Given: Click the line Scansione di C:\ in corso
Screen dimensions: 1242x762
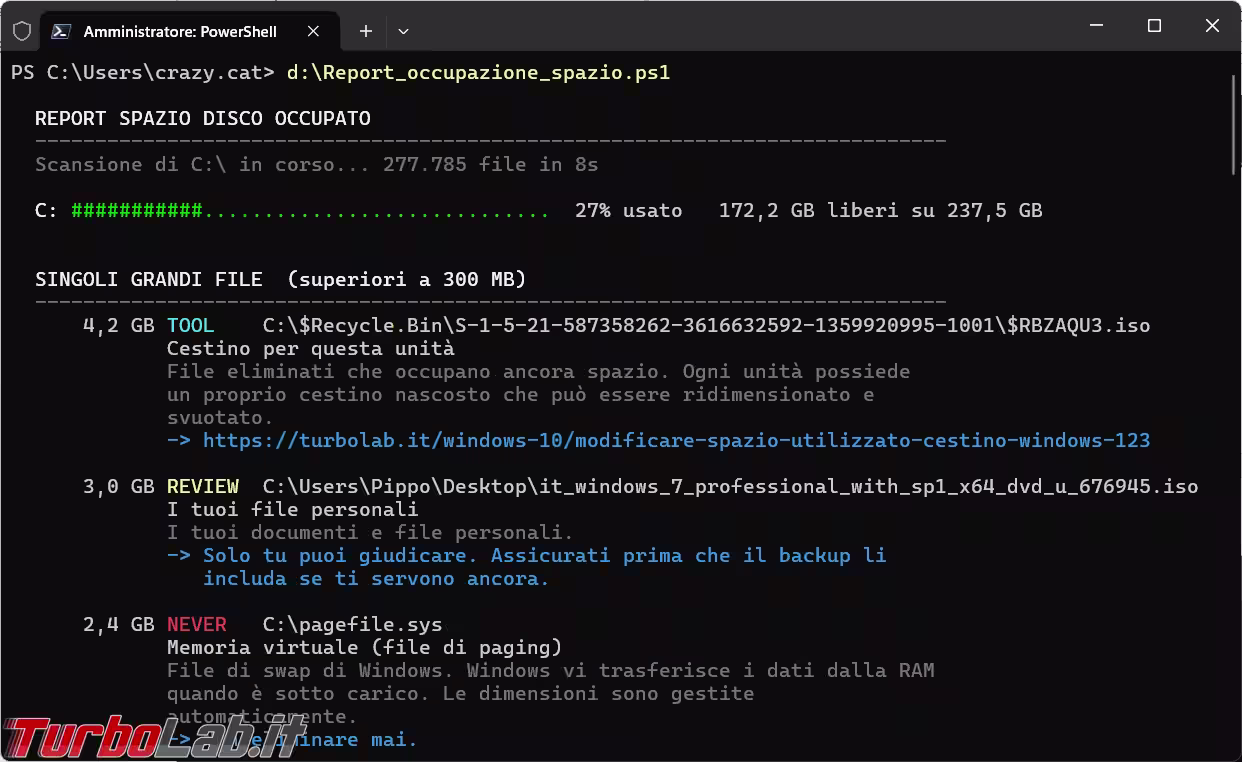Looking at the screenshot, I should [317, 164].
